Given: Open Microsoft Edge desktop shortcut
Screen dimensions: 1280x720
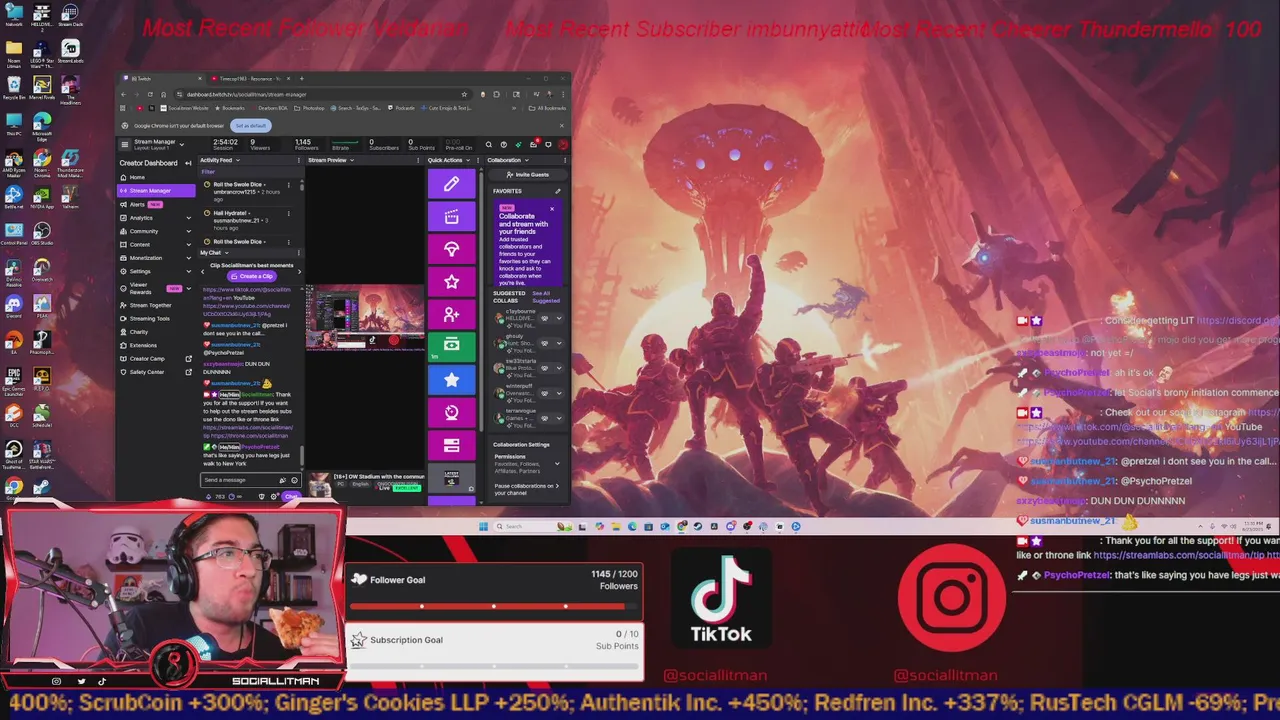Looking at the screenshot, I should coord(42,124).
